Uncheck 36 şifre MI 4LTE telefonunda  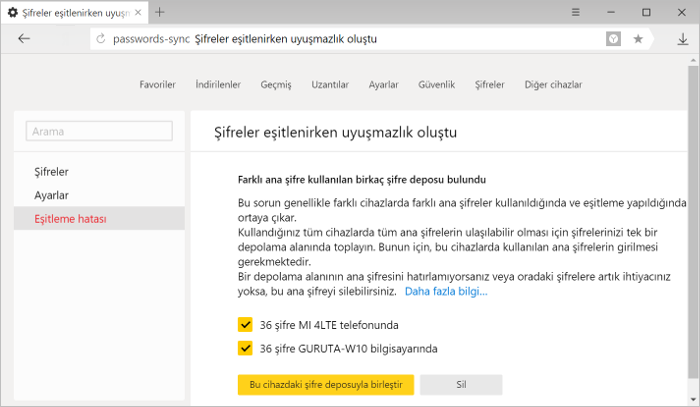(245, 324)
